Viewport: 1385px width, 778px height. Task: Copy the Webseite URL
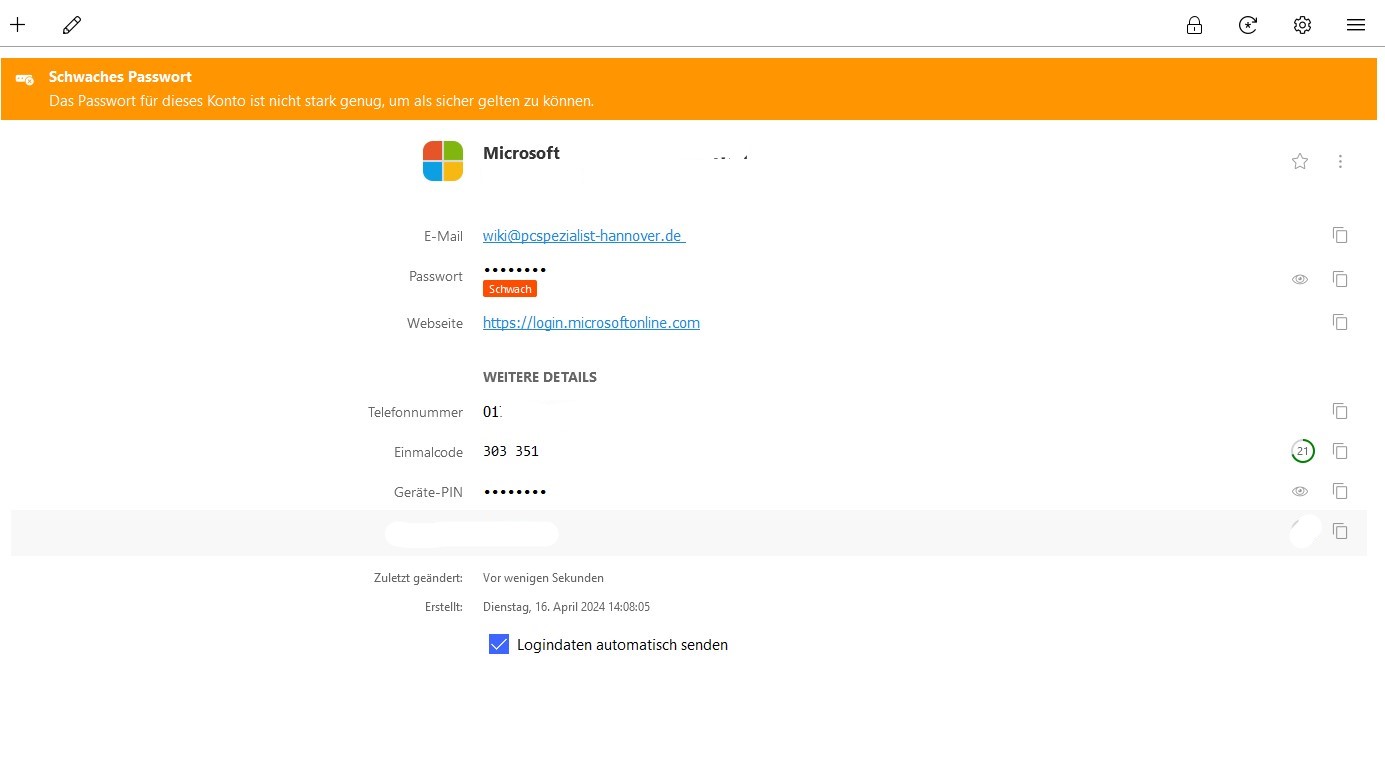coord(1340,322)
